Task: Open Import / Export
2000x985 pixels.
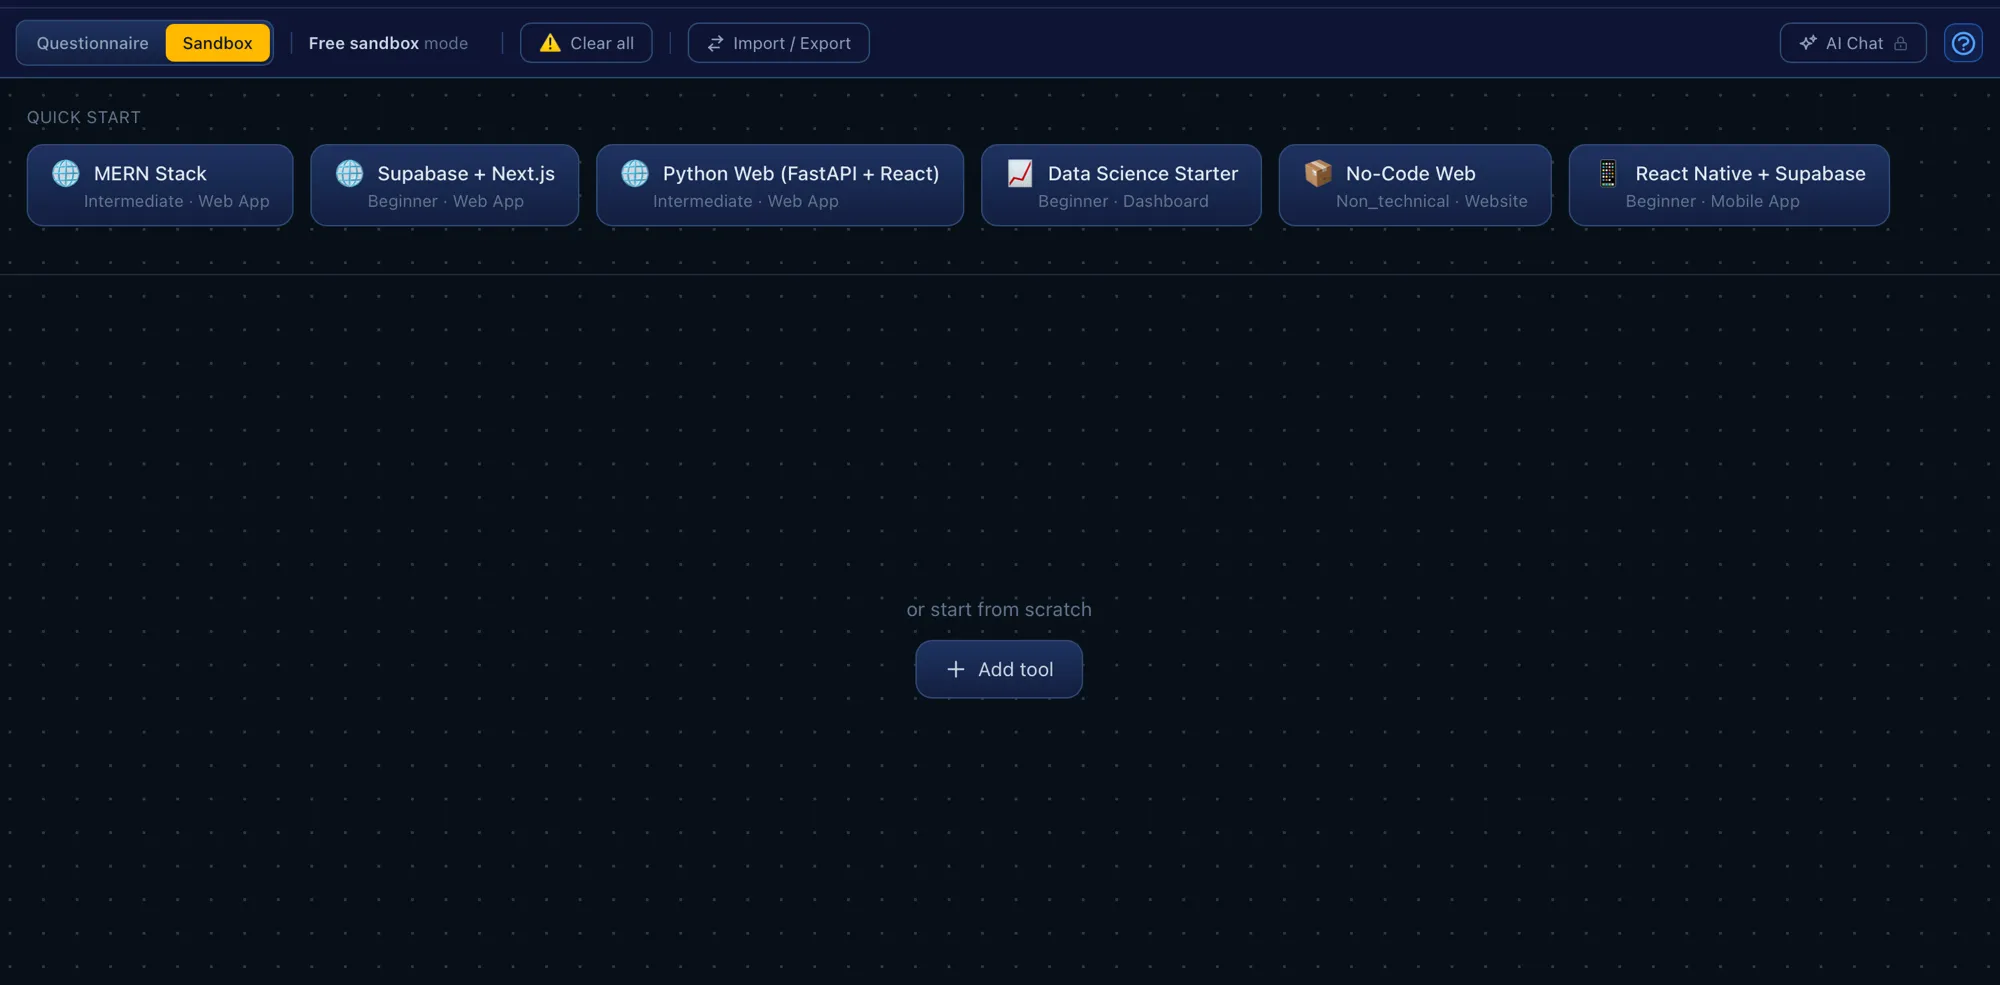Action: (778, 43)
